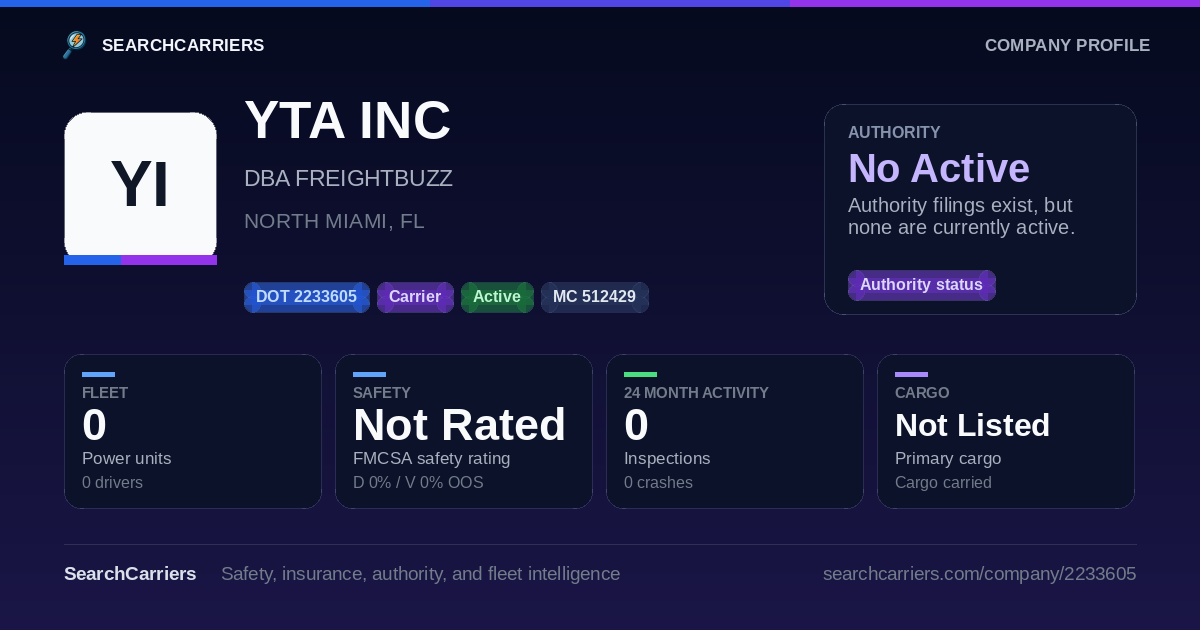Click the authority filings description text
This screenshot has height=630, width=1200.
pos(961,216)
